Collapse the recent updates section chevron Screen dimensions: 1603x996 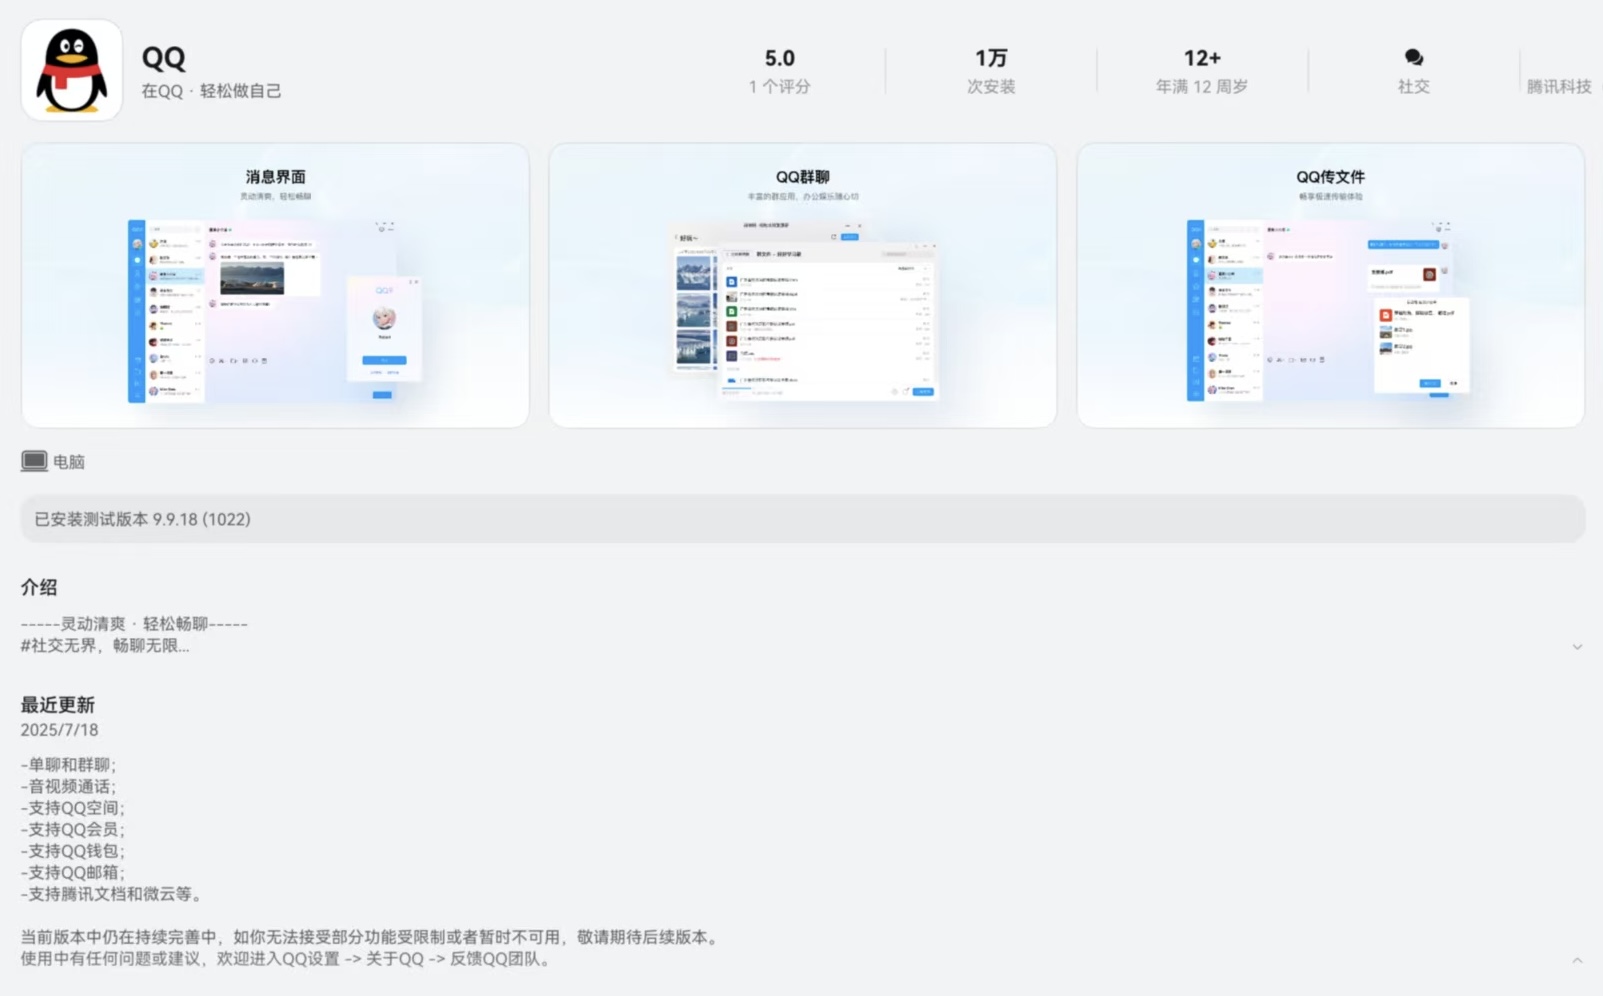(x=1576, y=960)
